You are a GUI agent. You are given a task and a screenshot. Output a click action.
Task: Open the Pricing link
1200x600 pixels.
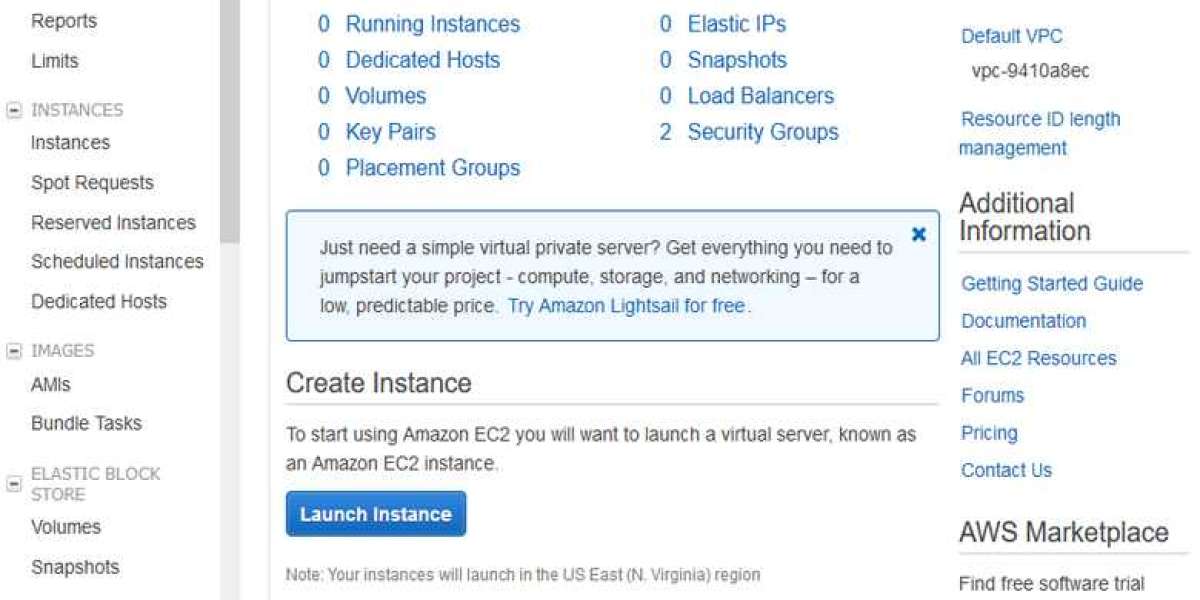989,433
